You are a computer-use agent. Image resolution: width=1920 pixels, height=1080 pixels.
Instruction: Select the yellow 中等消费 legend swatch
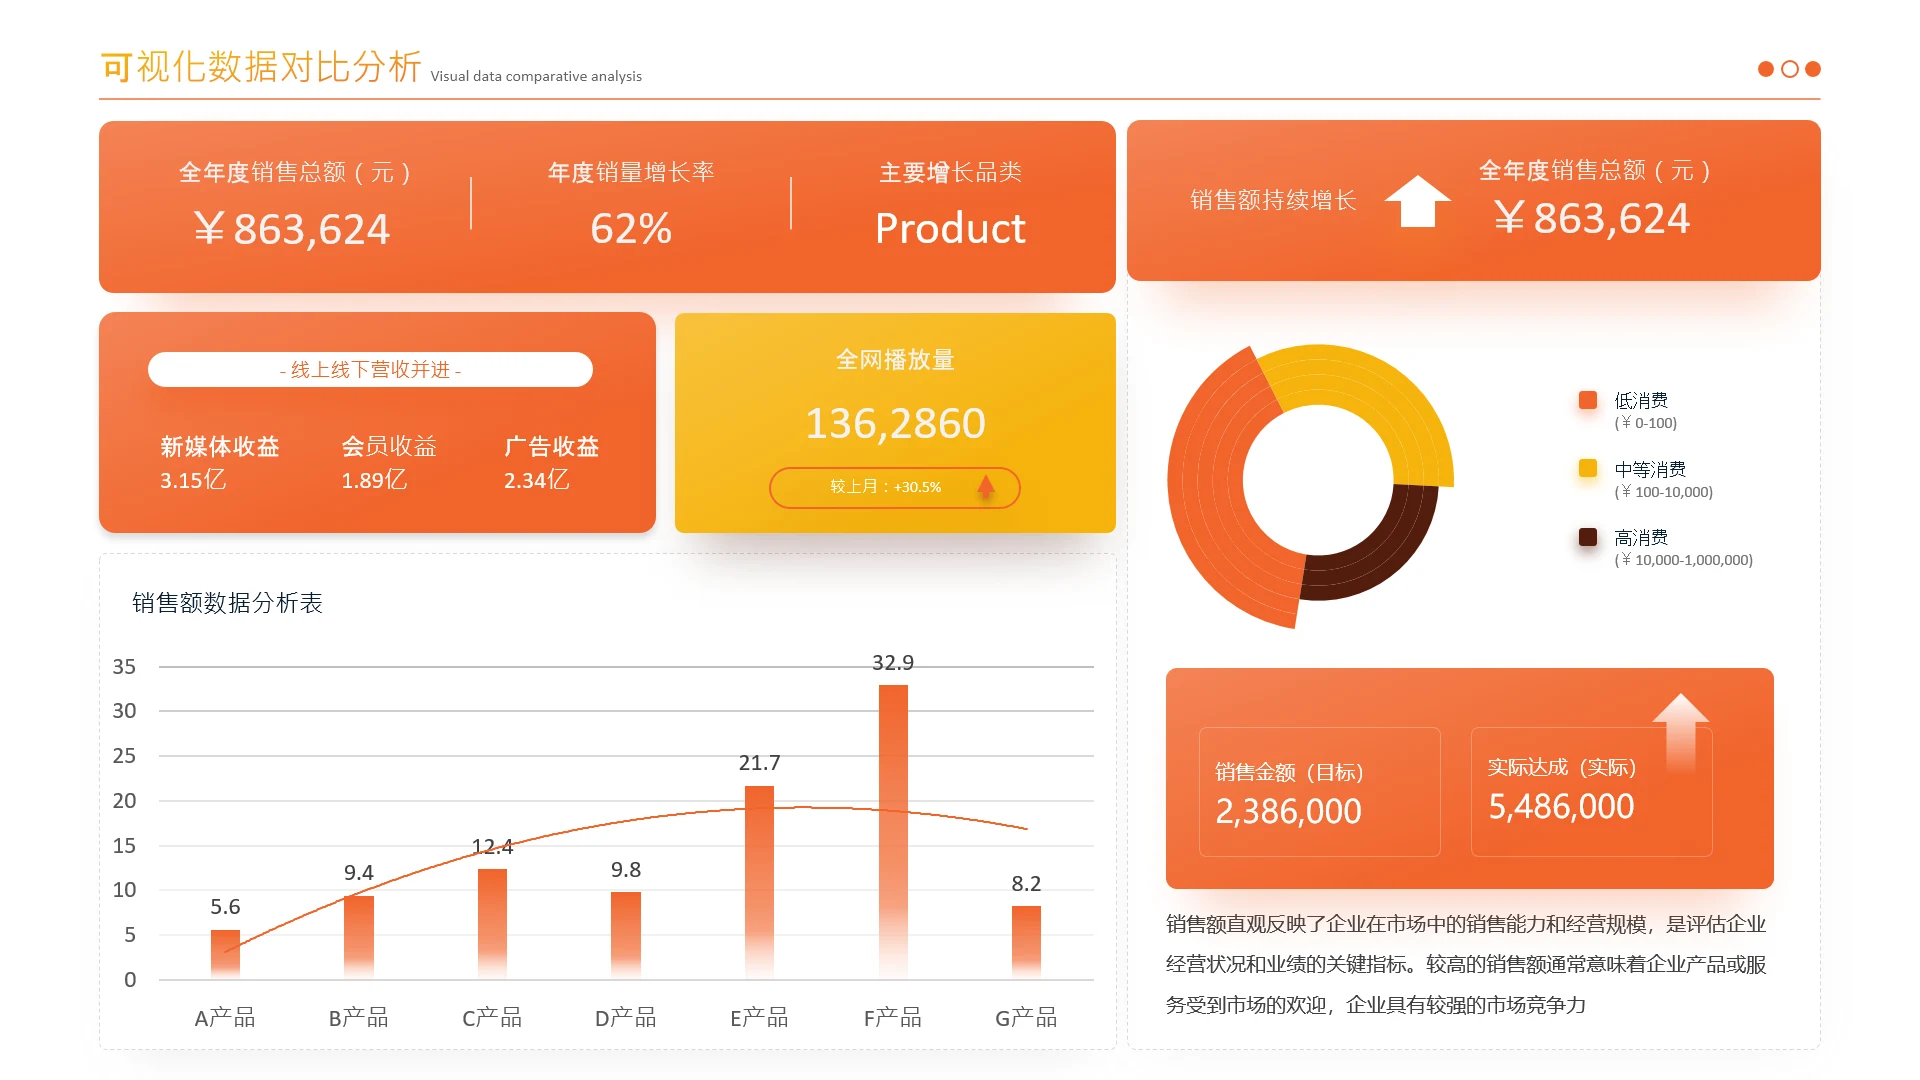(1588, 468)
